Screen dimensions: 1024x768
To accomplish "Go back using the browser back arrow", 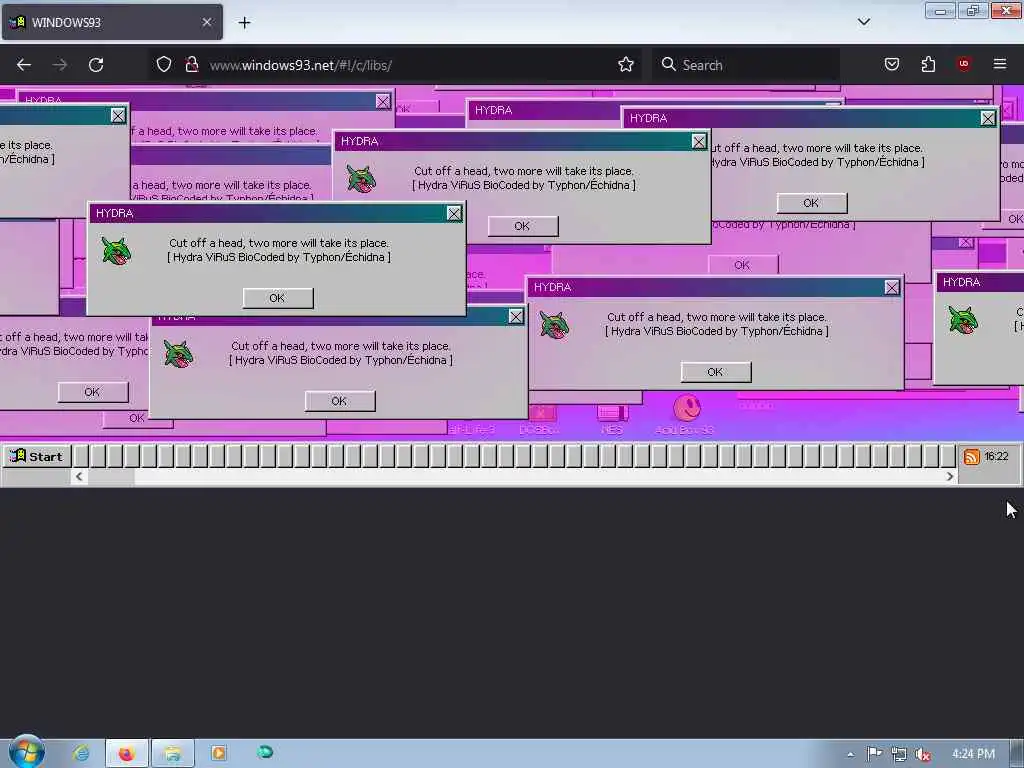I will tap(24, 65).
